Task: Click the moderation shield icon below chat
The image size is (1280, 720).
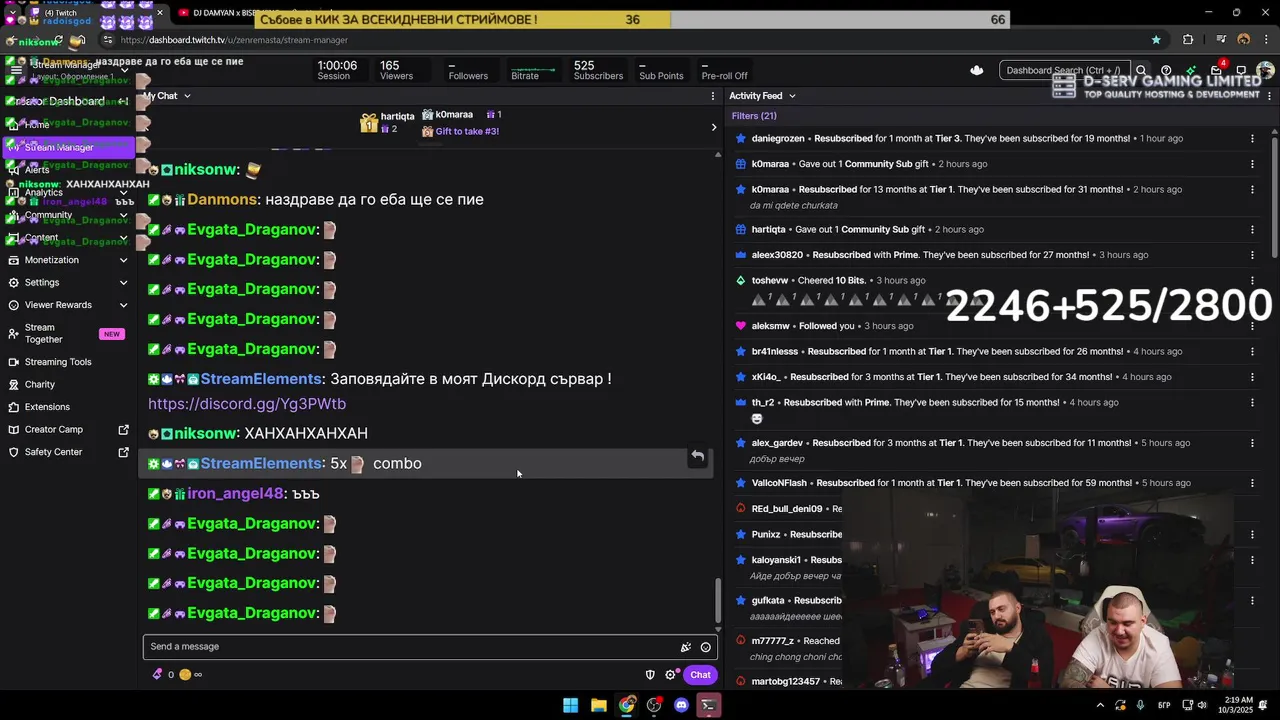Action: coord(650,675)
